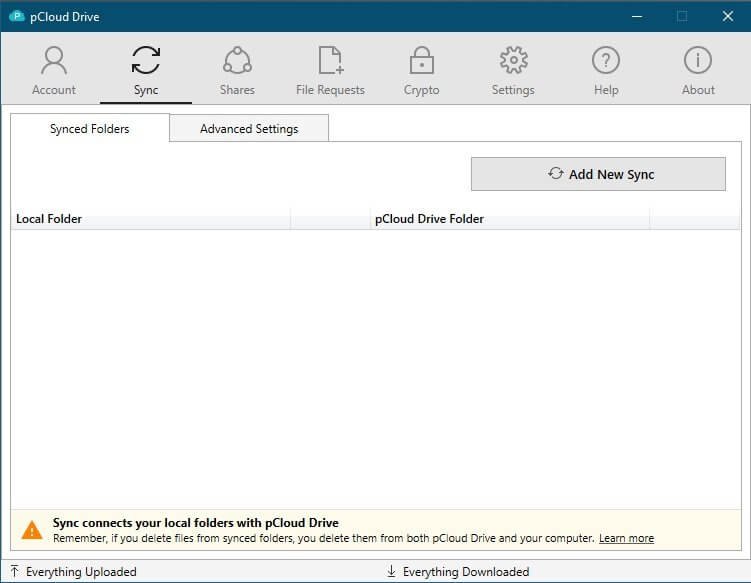This screenshot has height=583, width=751.
Task: Click the Local Folder column header
Action: click(x=150, y=218)
